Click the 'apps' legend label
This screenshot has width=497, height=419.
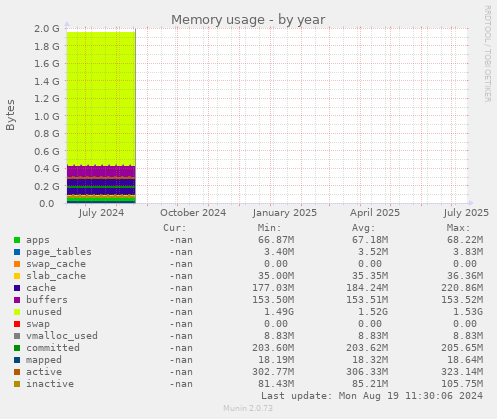pyautogui.click(x=38, y=240)
